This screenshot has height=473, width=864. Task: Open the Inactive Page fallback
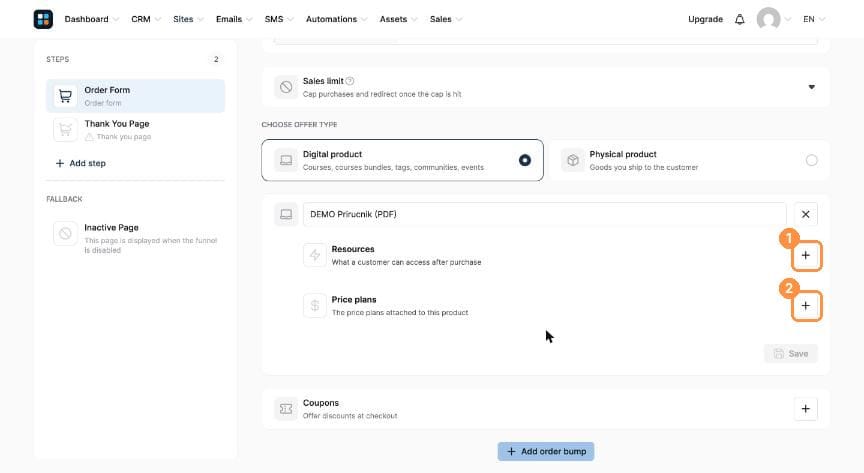(x=136, y=238)
